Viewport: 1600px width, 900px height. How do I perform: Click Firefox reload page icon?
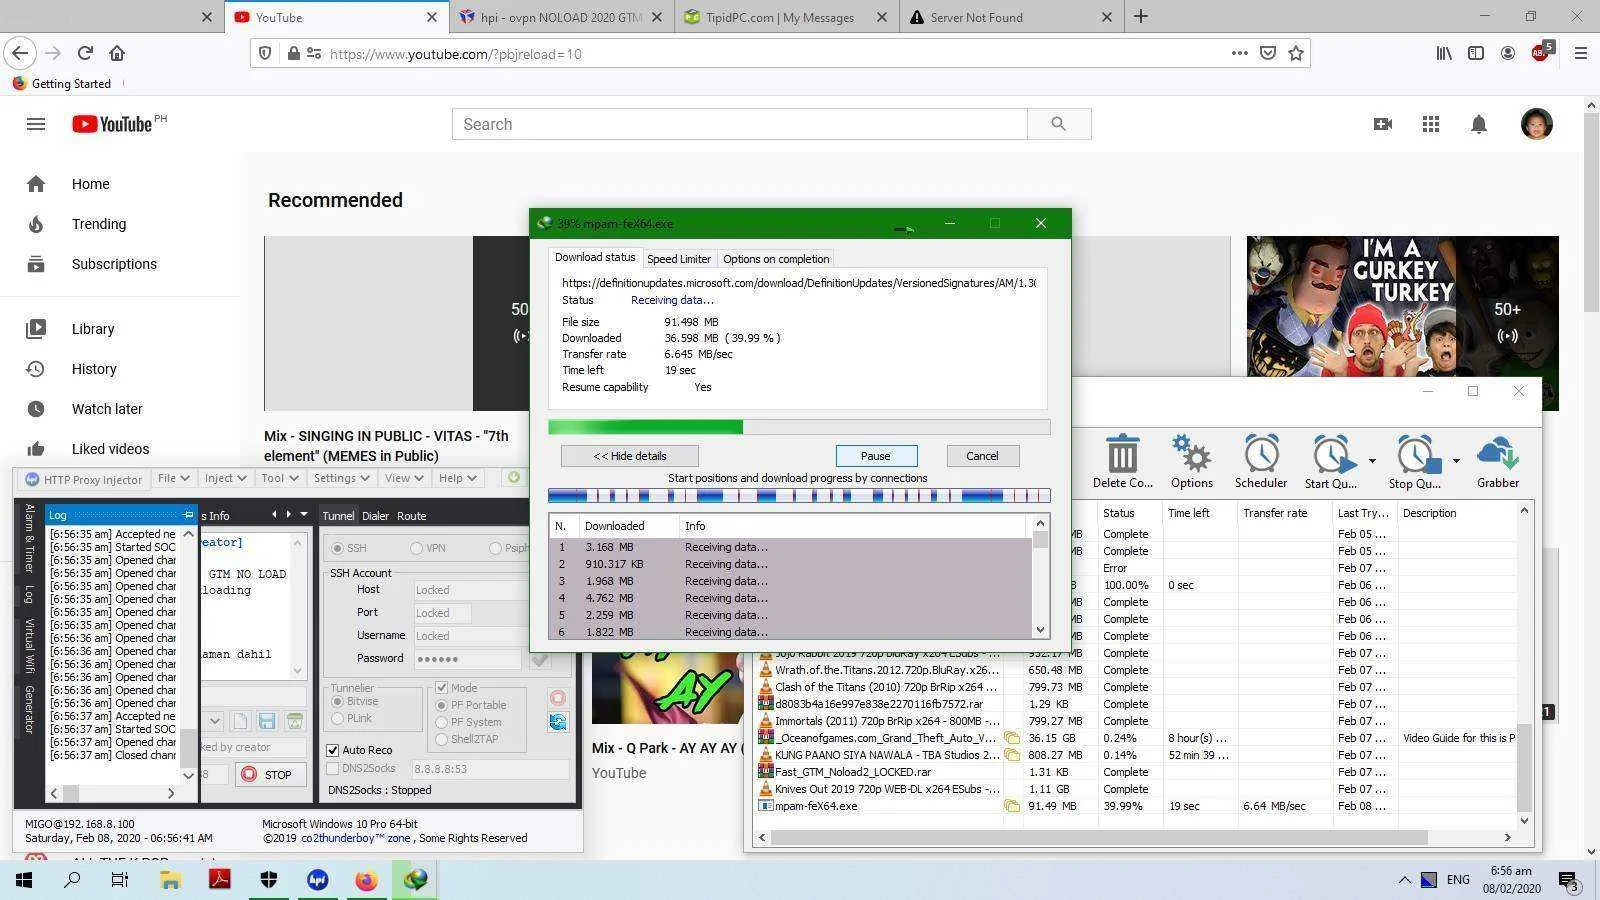[85, 53]
